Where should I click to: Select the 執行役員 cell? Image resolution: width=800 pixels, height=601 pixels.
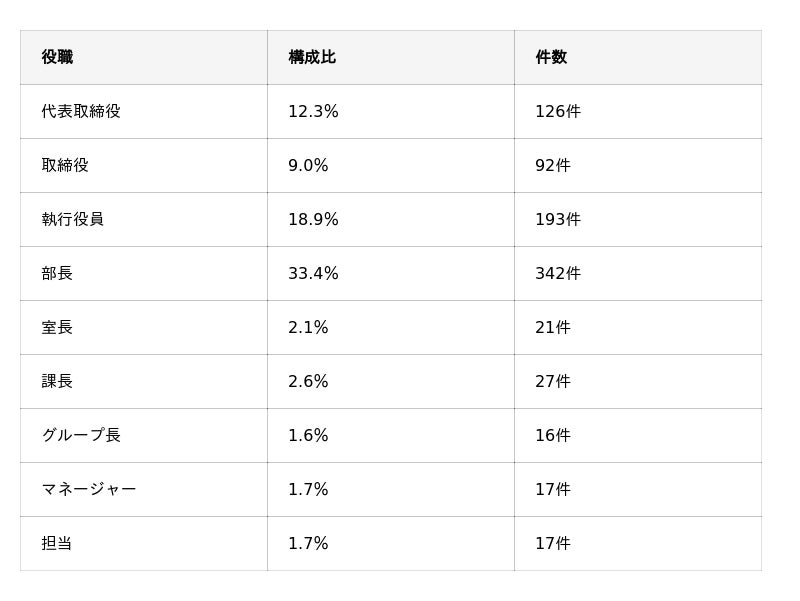tap(144, 219)
